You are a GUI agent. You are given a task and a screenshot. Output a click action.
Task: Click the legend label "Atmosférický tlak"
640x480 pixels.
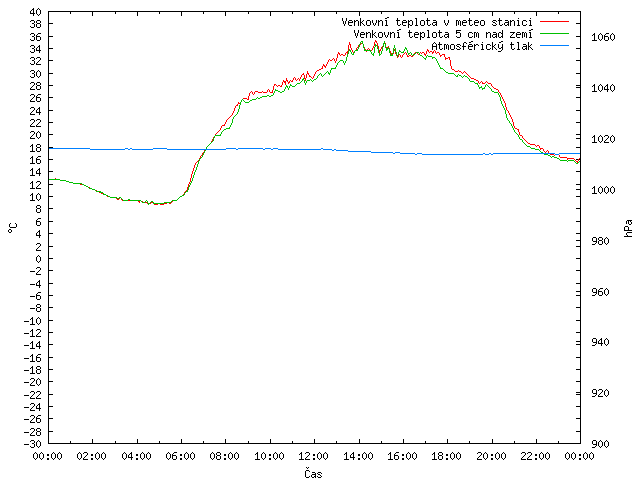(482, 46)
